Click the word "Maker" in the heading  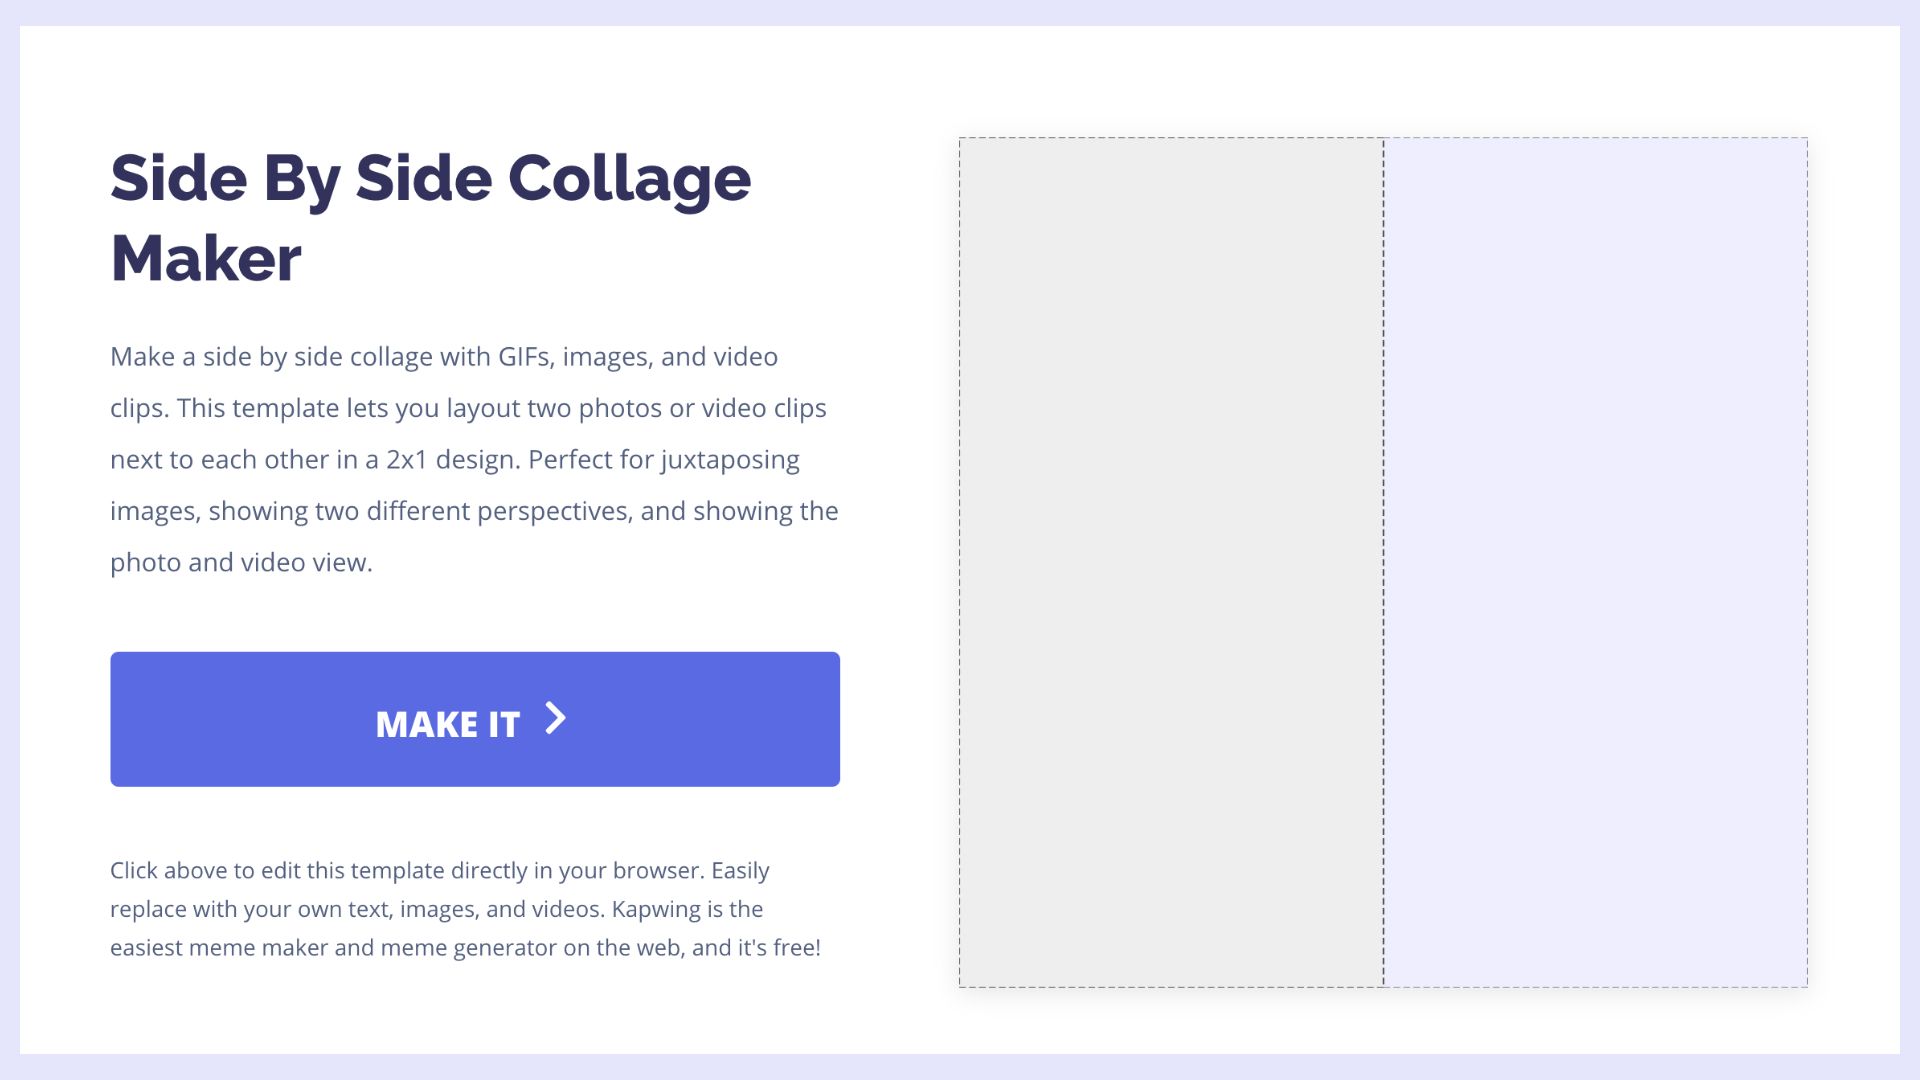[206, 259]
